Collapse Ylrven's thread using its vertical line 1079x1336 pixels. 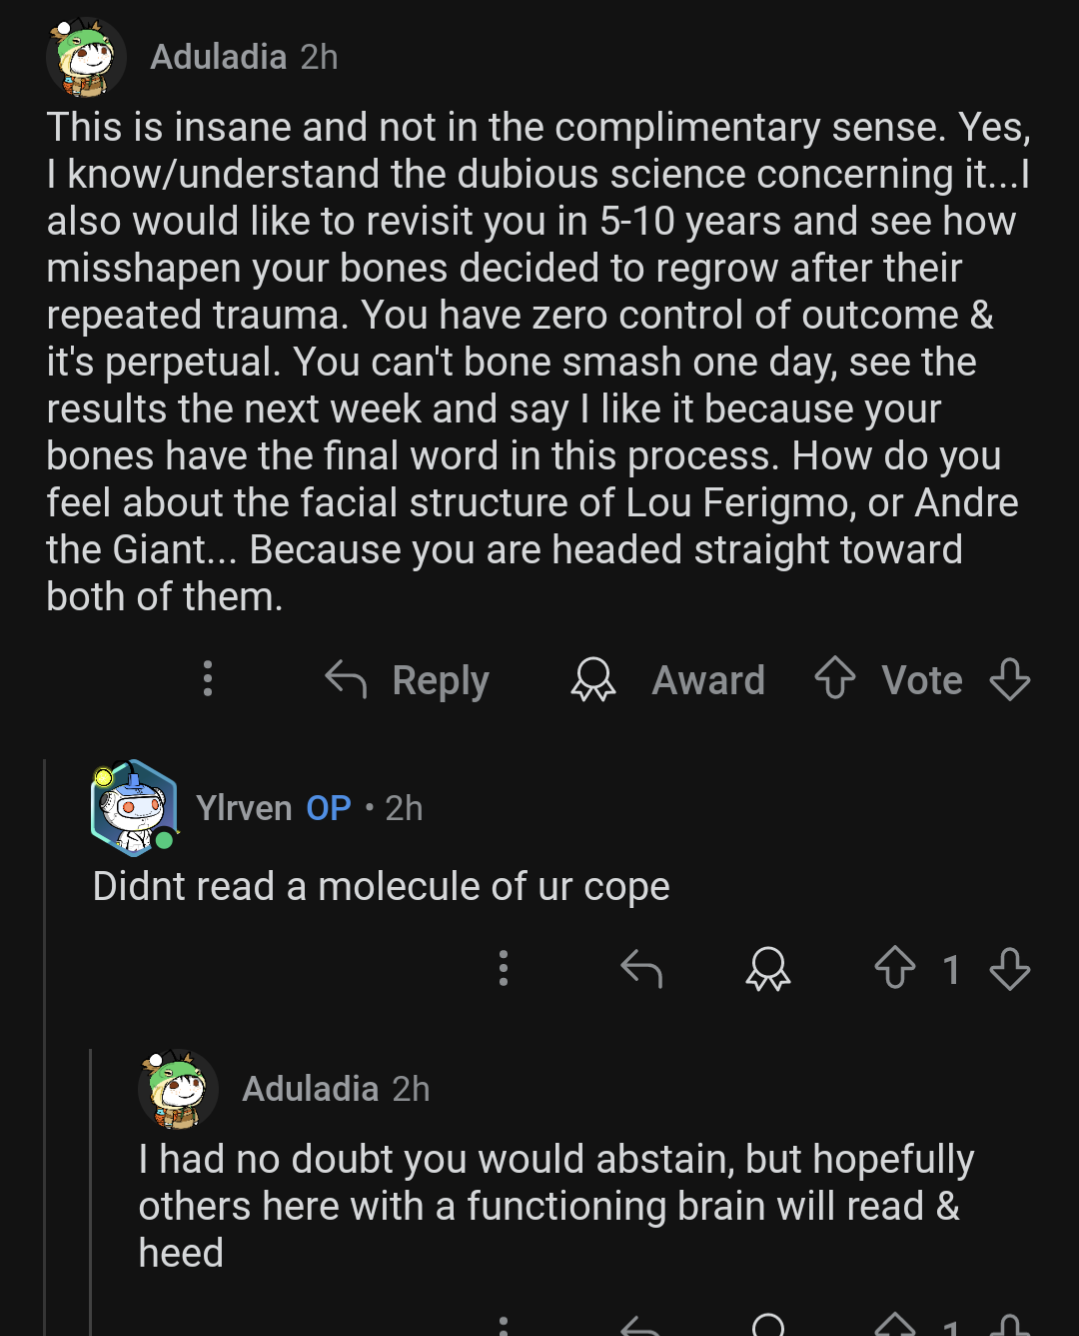click(x=45, y=1050)
